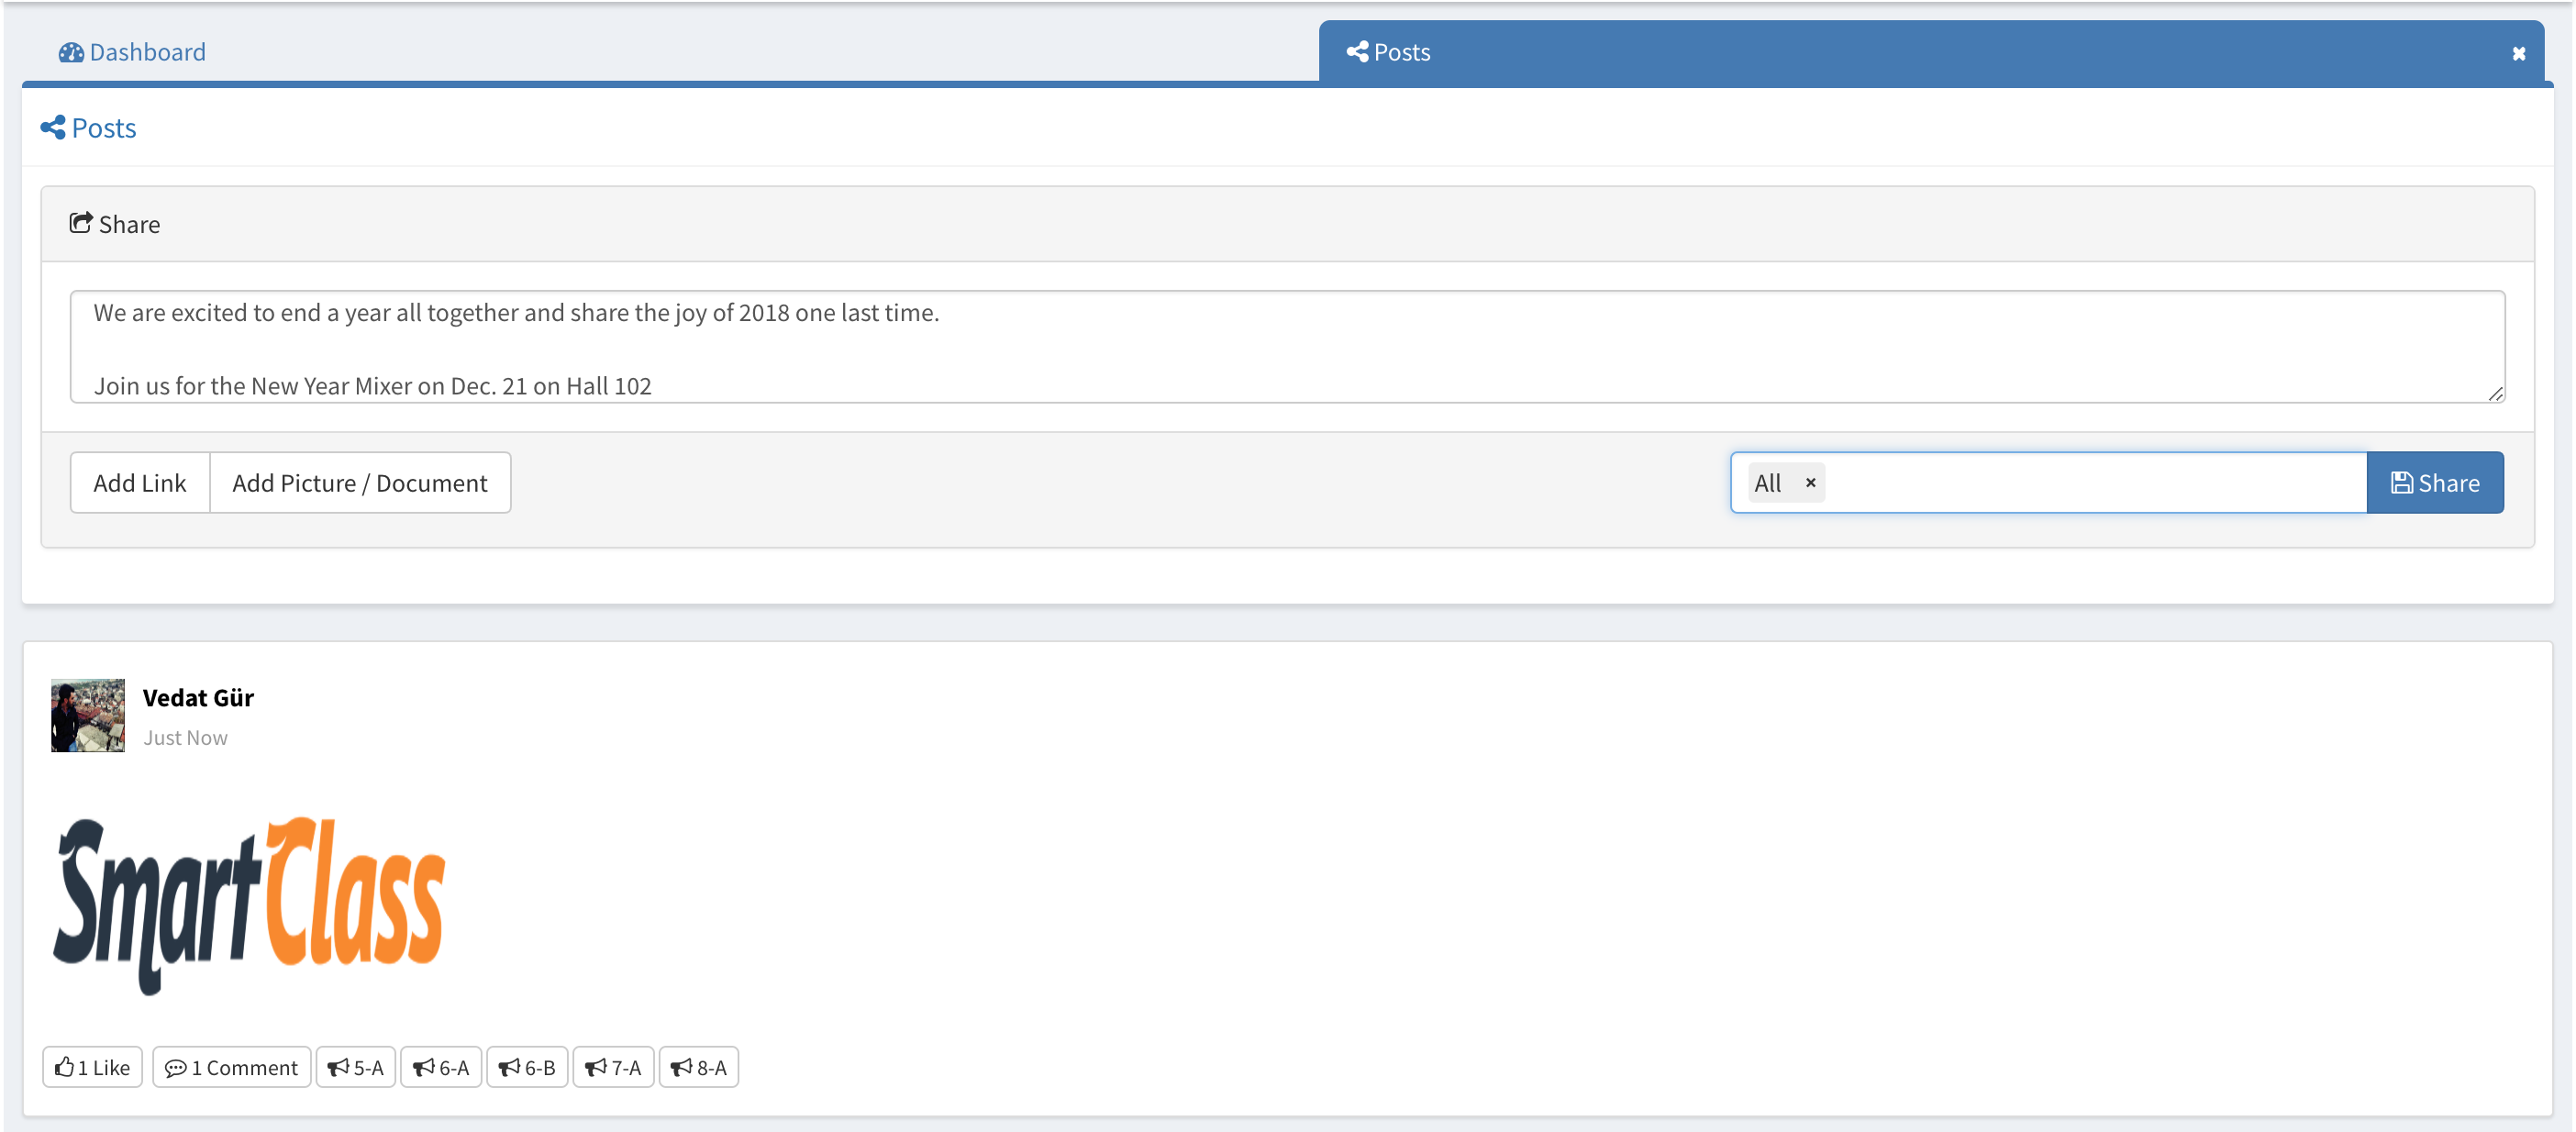This screenshot has height=1132, width=2576.
Task: Click the megaphone icon for 7-A
Action: tap(596, 1068)
